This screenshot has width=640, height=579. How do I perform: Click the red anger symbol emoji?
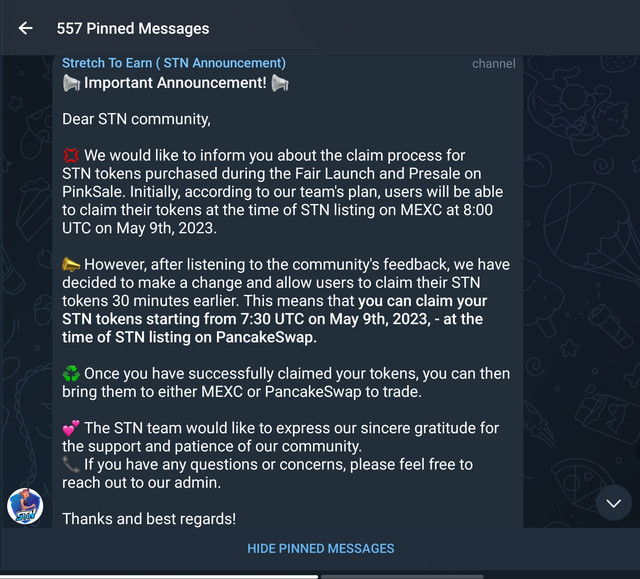tap(71, 155)
